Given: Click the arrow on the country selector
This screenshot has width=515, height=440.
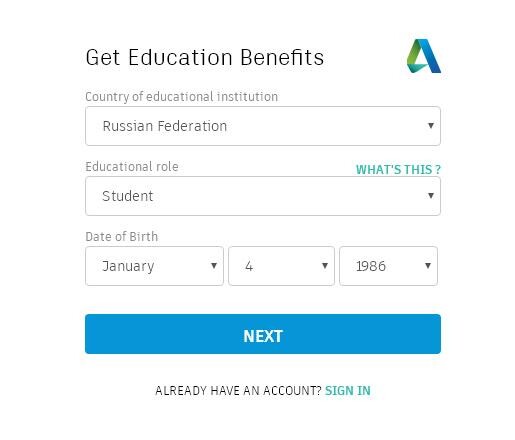Looking at the screenshot, I should point(431,126).
